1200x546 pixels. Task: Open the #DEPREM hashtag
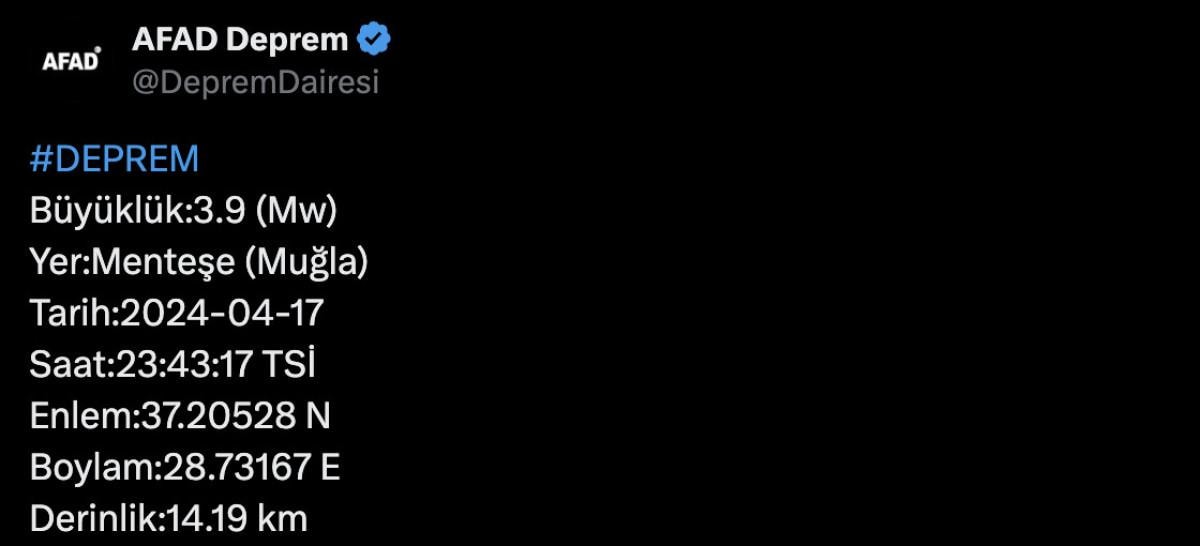click(115, 160)
